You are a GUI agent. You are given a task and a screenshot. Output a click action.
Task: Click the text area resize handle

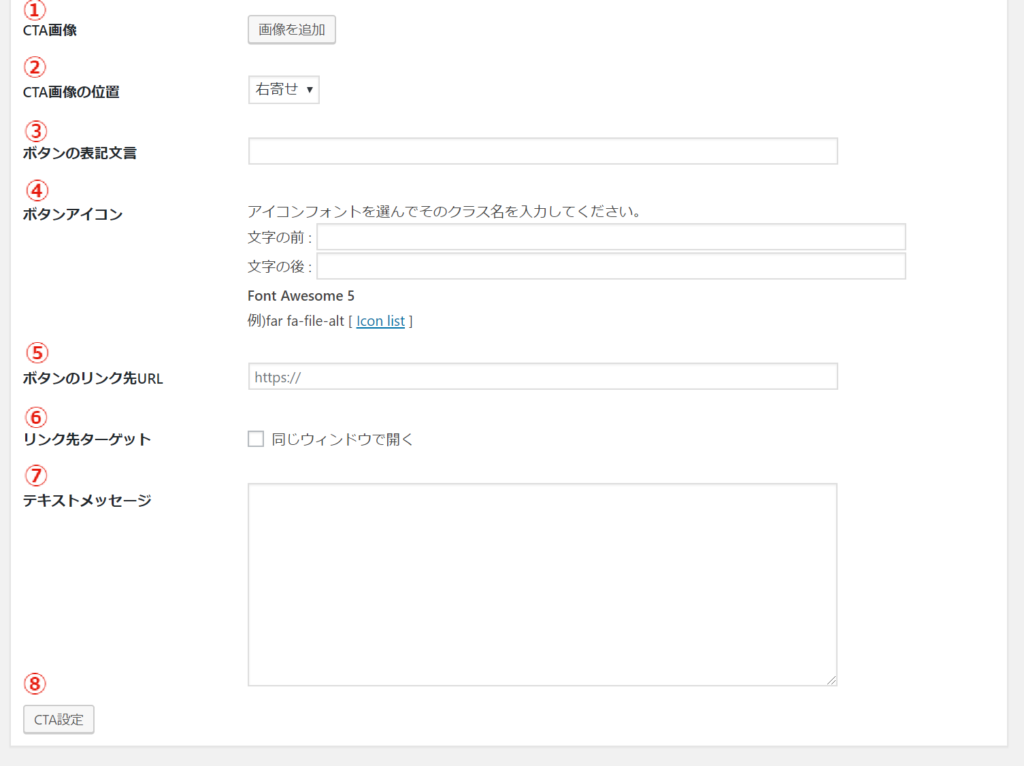click(x=830, y=679)
